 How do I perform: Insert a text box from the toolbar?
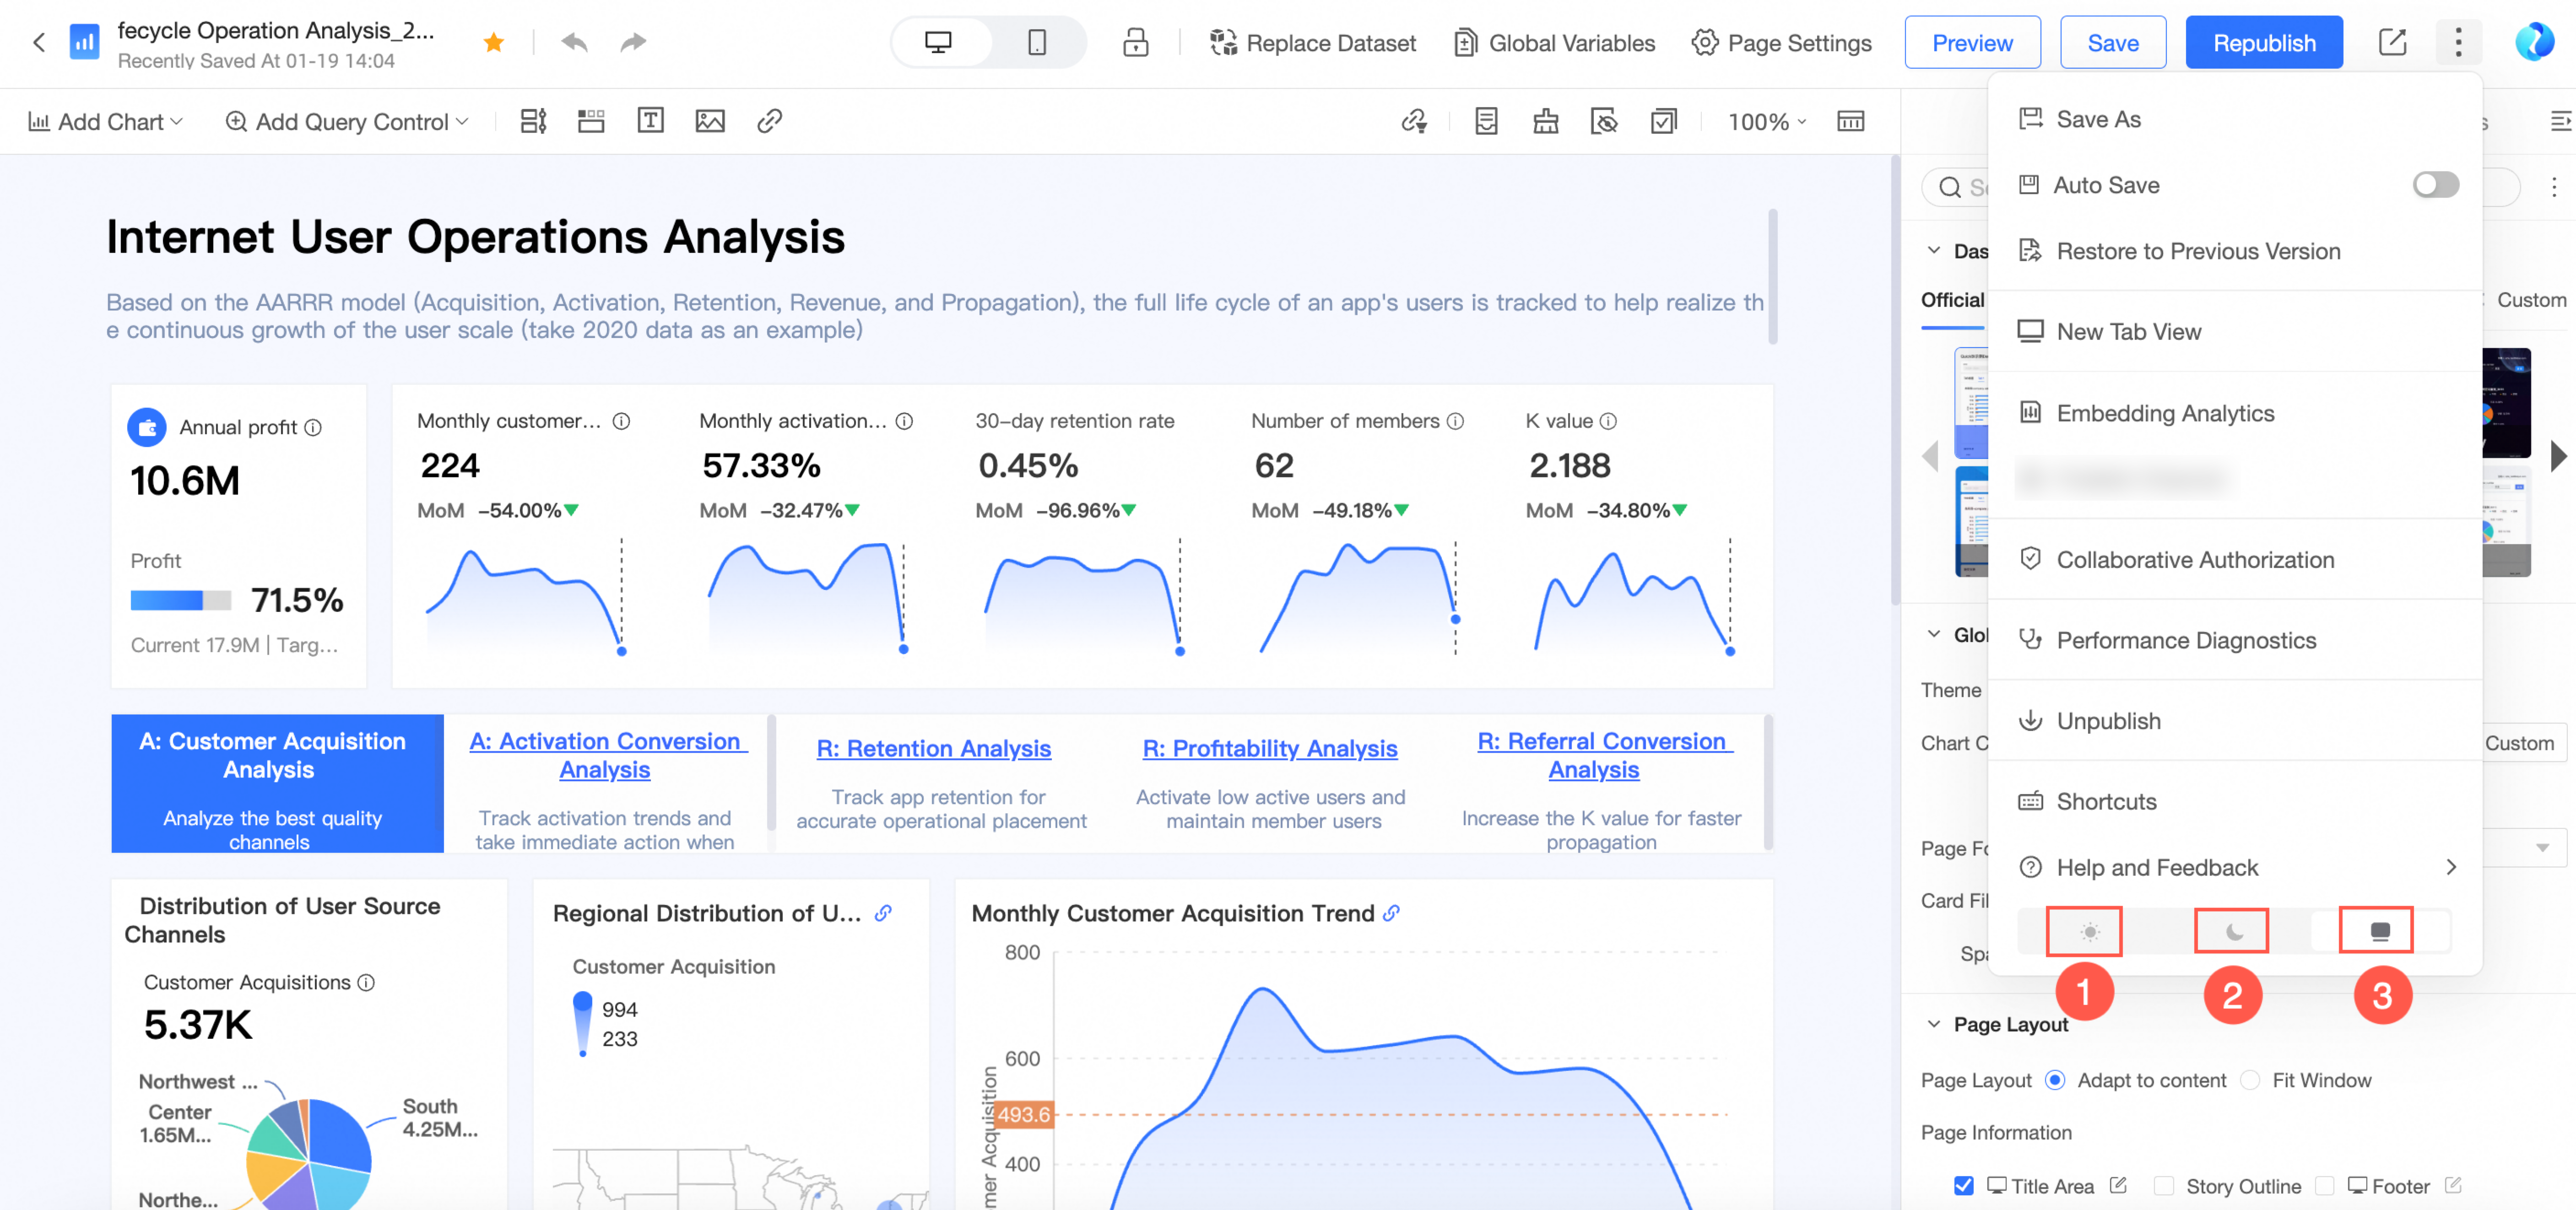(650, 121)
